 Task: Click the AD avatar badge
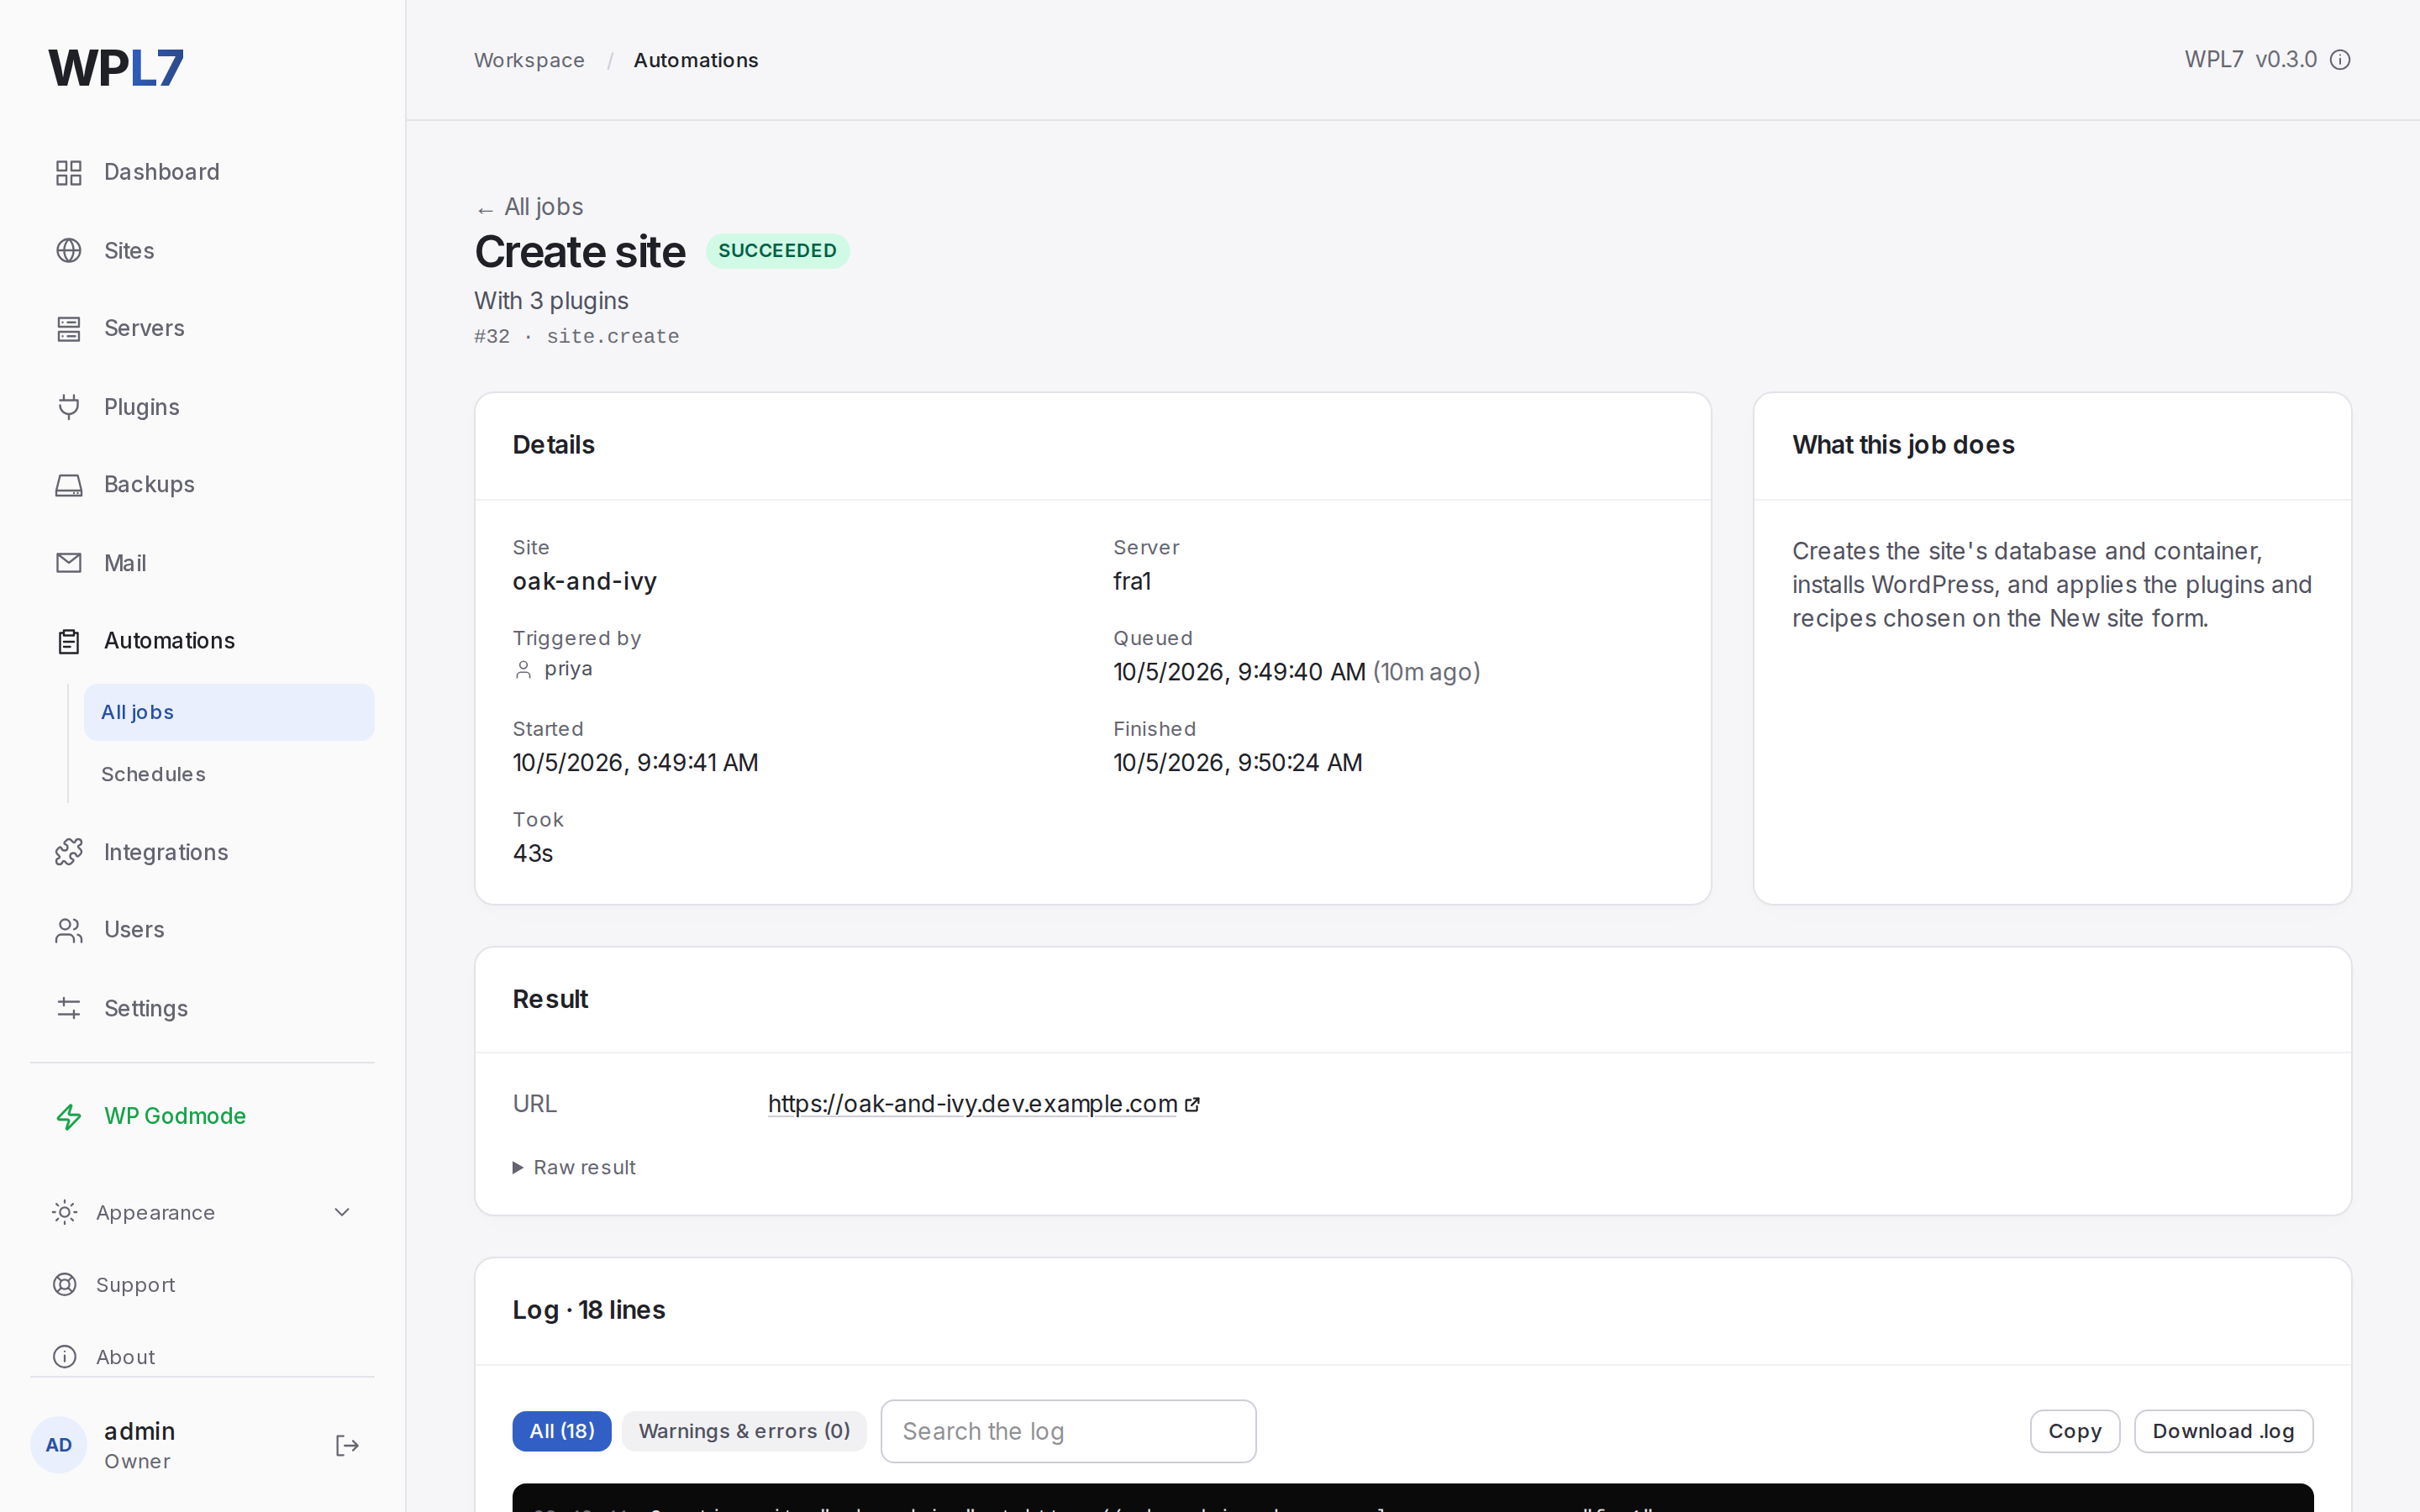(x=59, y=1445)
